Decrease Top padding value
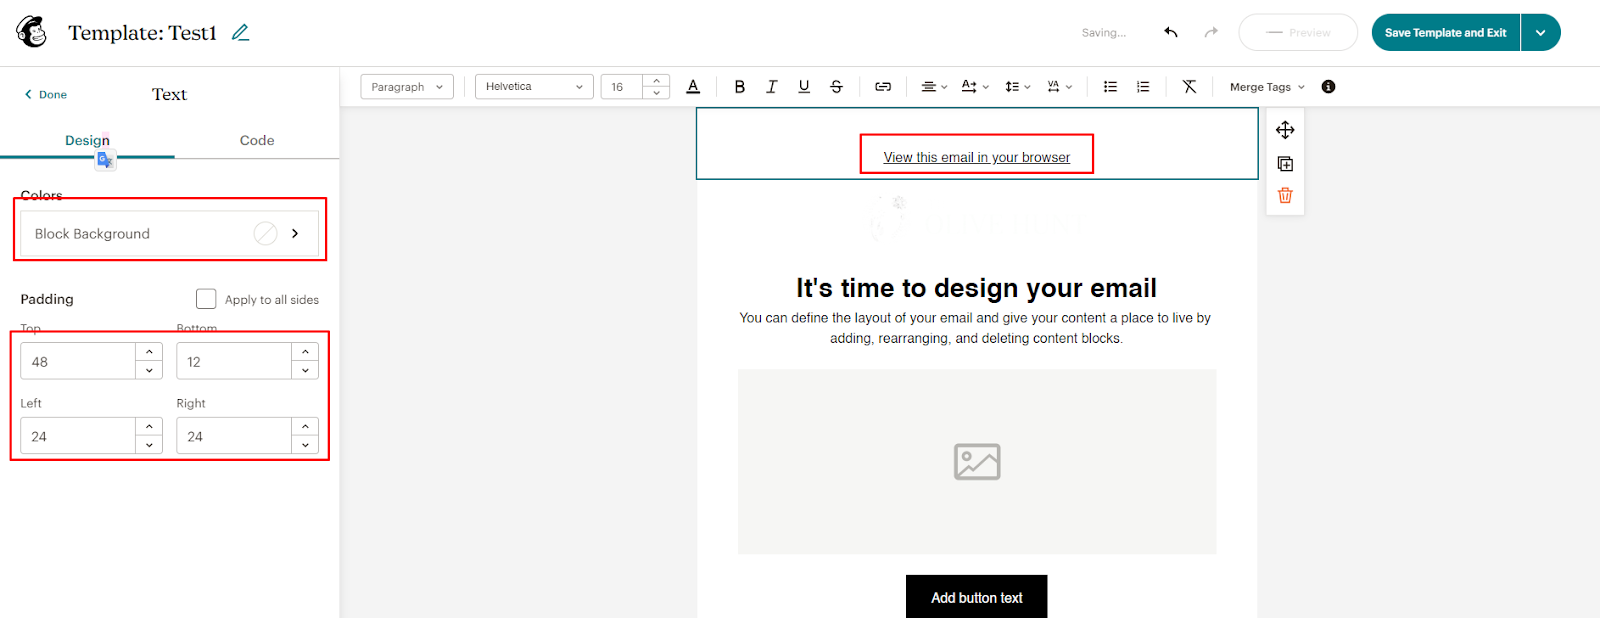1600x618 pixels. (149, 370)
